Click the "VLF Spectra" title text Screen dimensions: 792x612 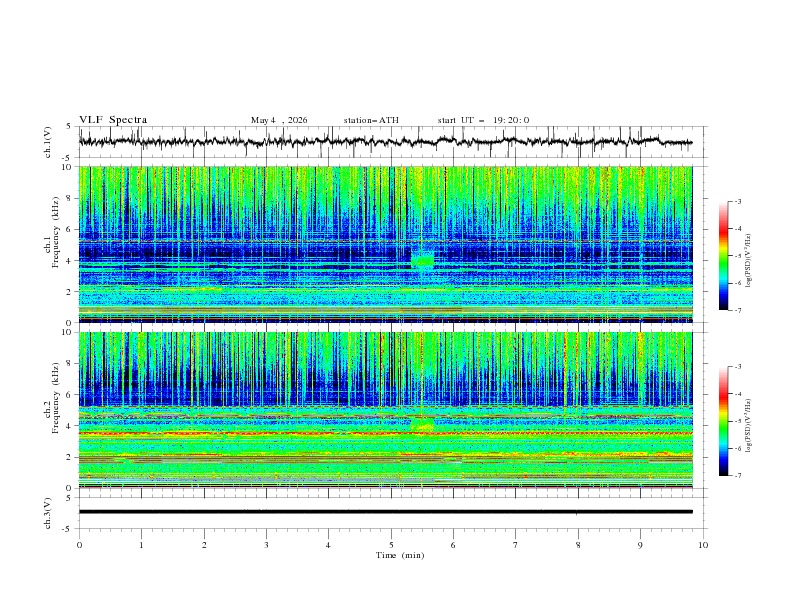click(x=113, y=120)
